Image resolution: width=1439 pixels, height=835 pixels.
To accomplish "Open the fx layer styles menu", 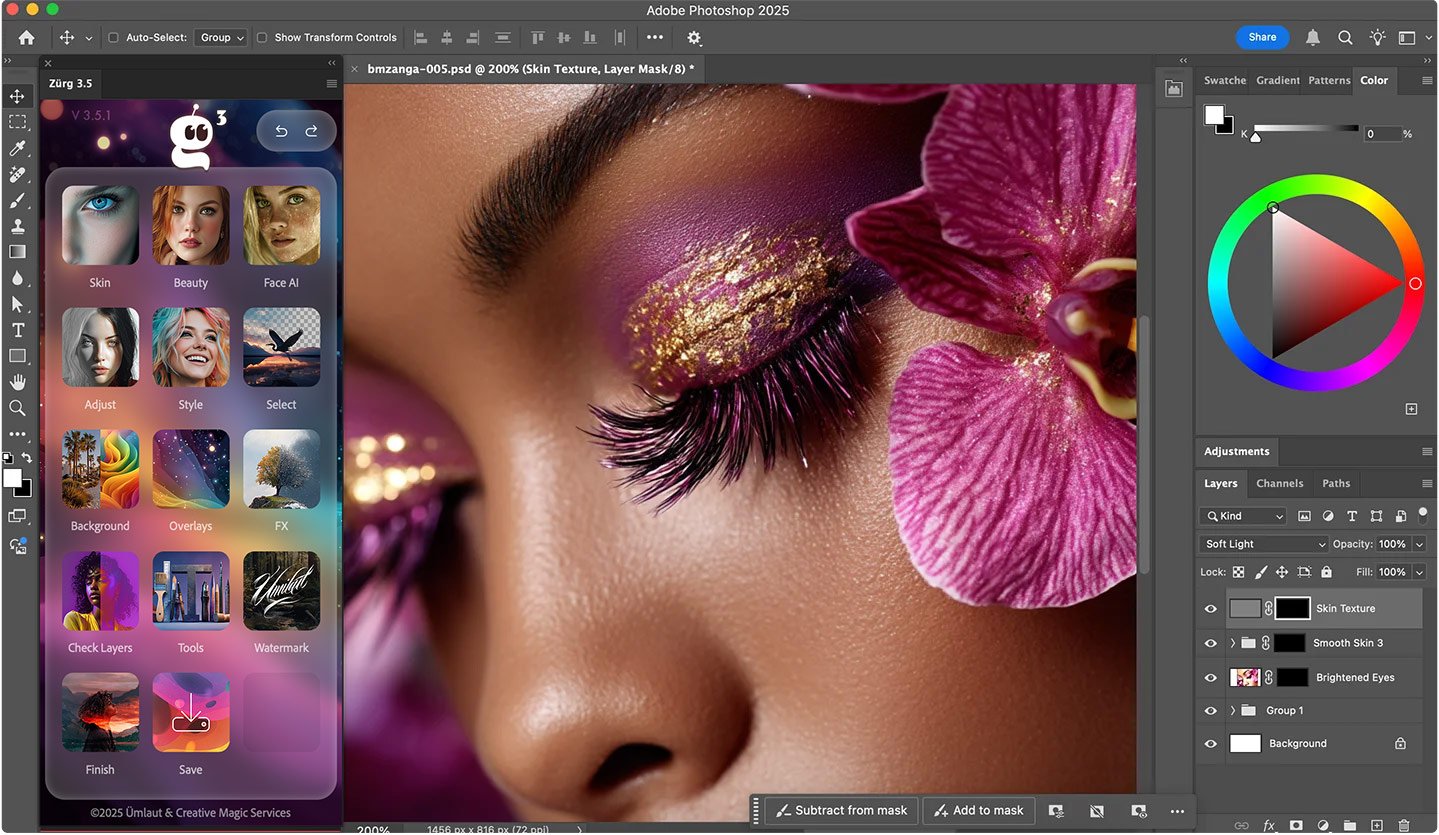I will 1268,824.
